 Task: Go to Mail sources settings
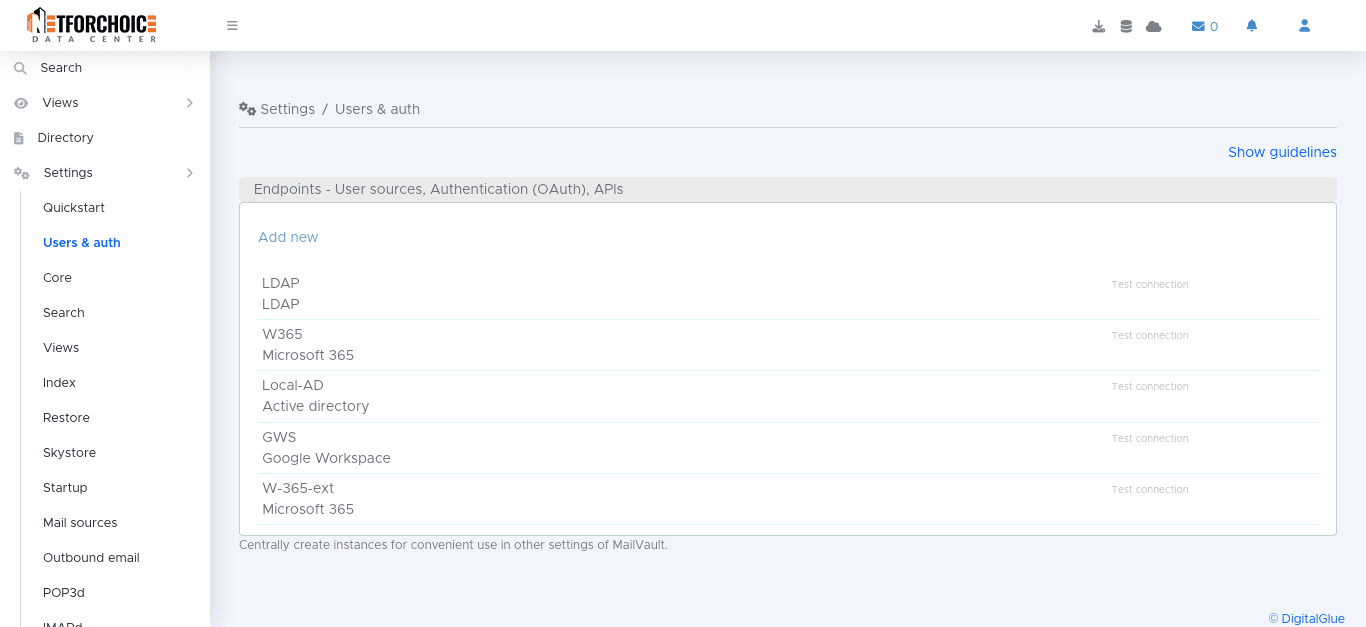point(80,523)
